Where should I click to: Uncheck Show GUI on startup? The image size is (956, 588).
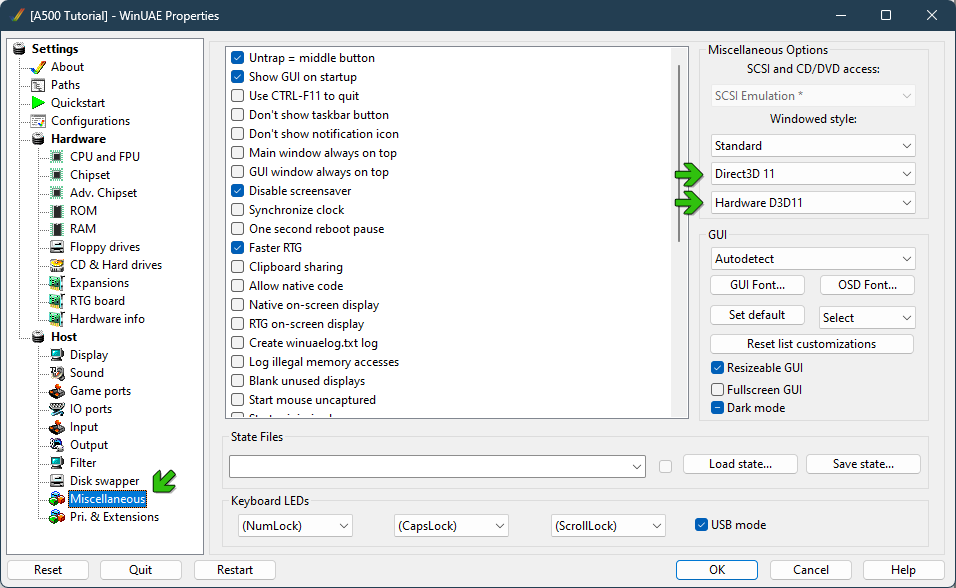238,77
